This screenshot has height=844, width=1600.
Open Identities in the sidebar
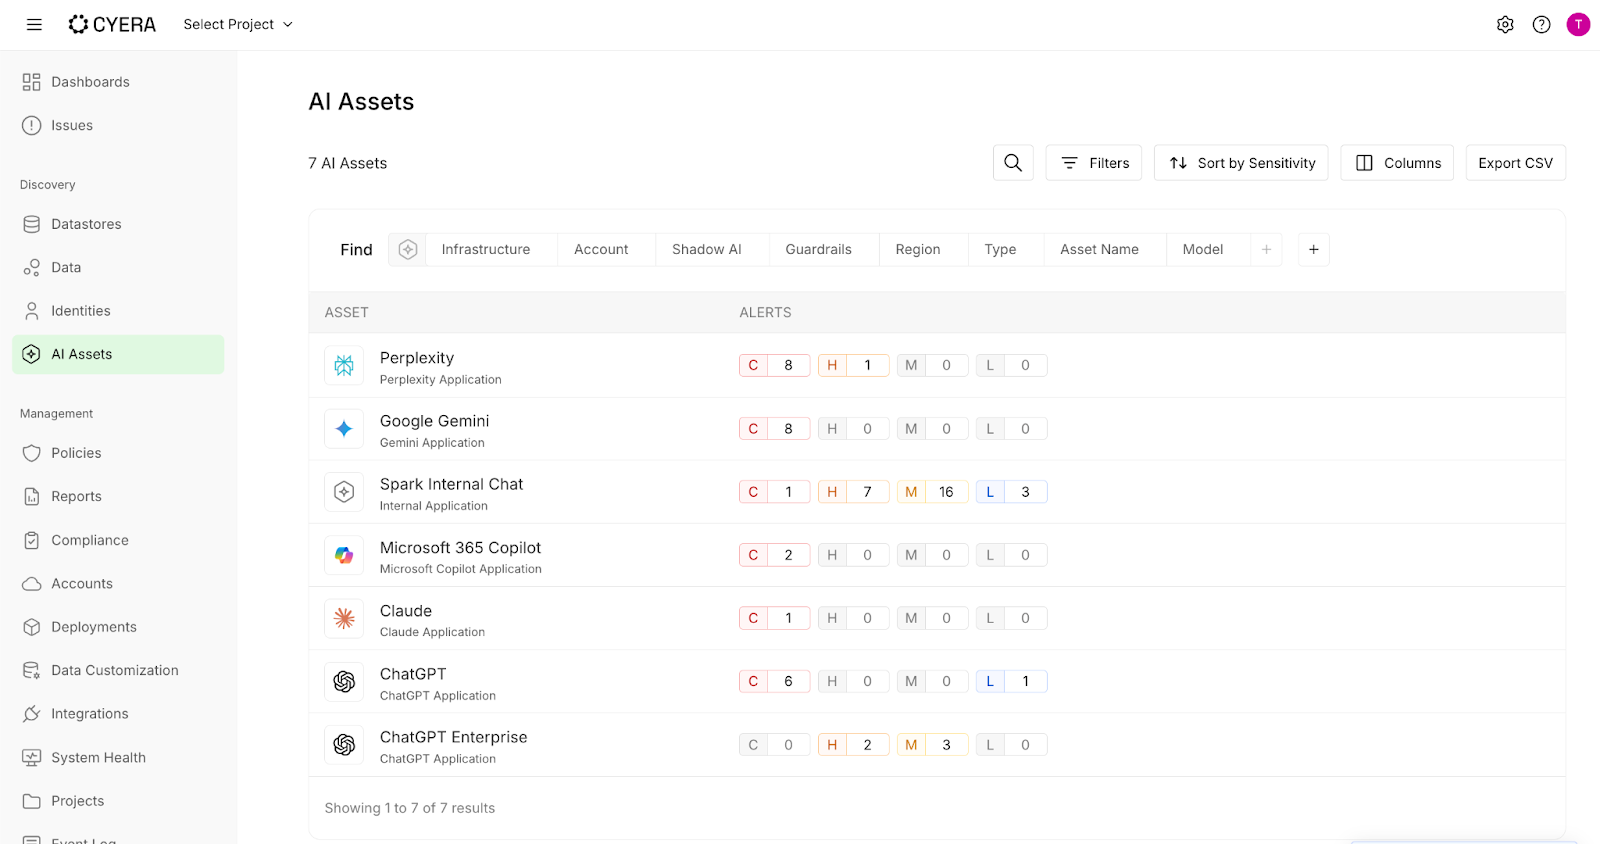[x=118, y=311]
